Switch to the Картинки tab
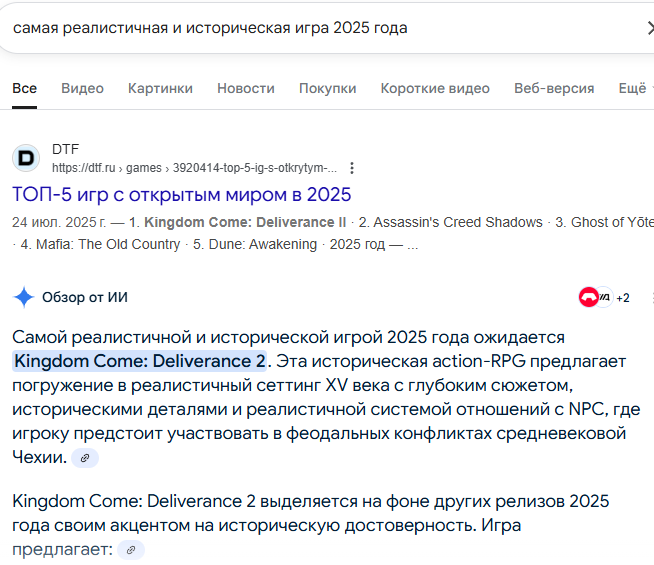Screen dimensions: 654x565 pos(160,88)
